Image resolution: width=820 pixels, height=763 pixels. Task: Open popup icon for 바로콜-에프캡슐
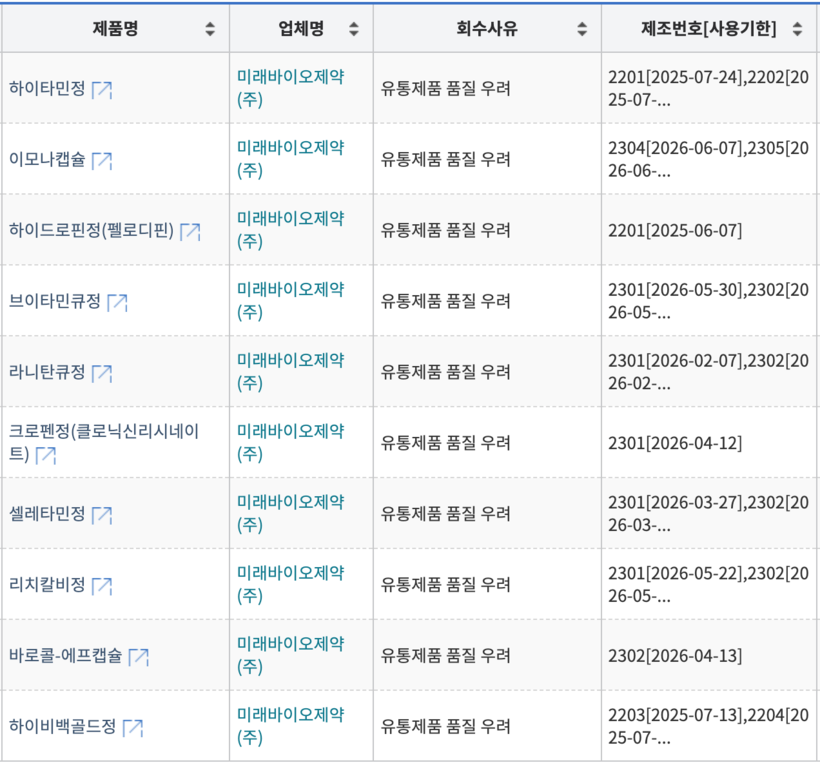point(138,657)
